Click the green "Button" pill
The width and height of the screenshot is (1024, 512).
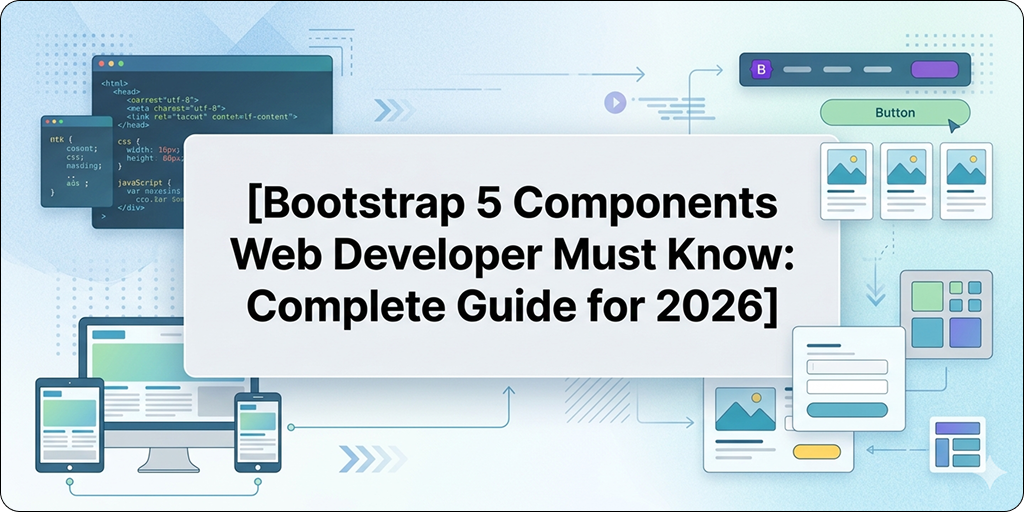coord(895,112)
